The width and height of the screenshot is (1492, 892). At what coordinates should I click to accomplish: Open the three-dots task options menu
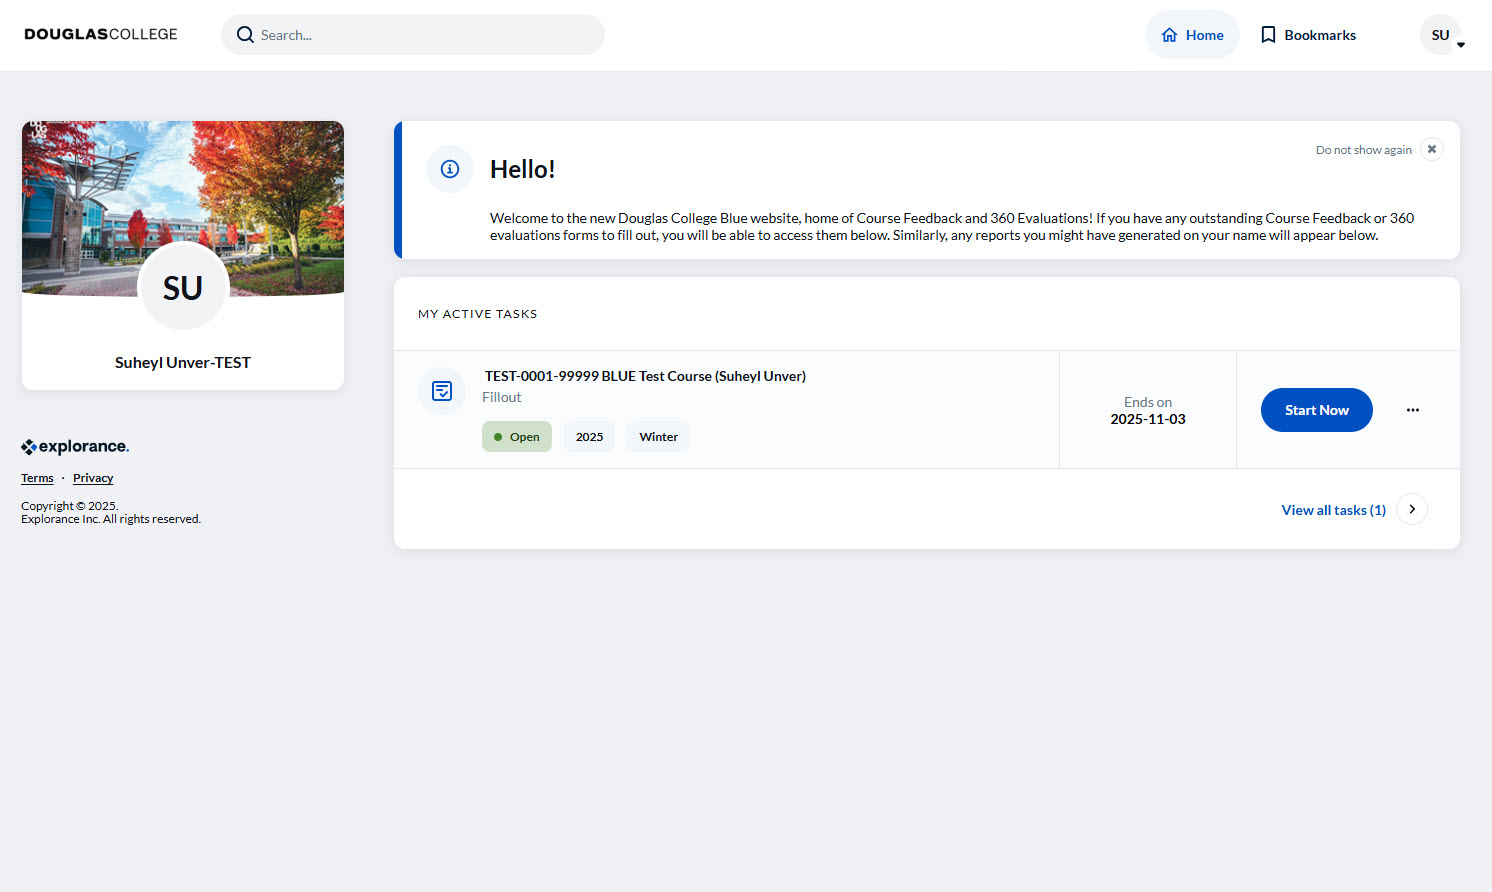[1412, 410]
